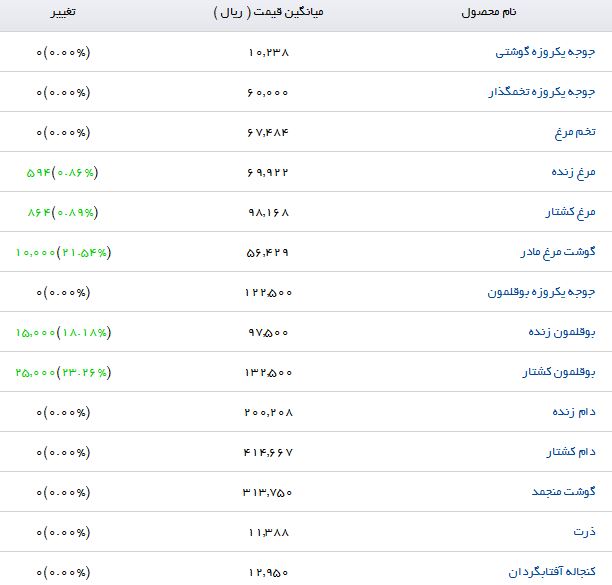Click the میانگین قیمت ( ریال ) column header
The image size is (612, 585).
(x=269, y=12)
